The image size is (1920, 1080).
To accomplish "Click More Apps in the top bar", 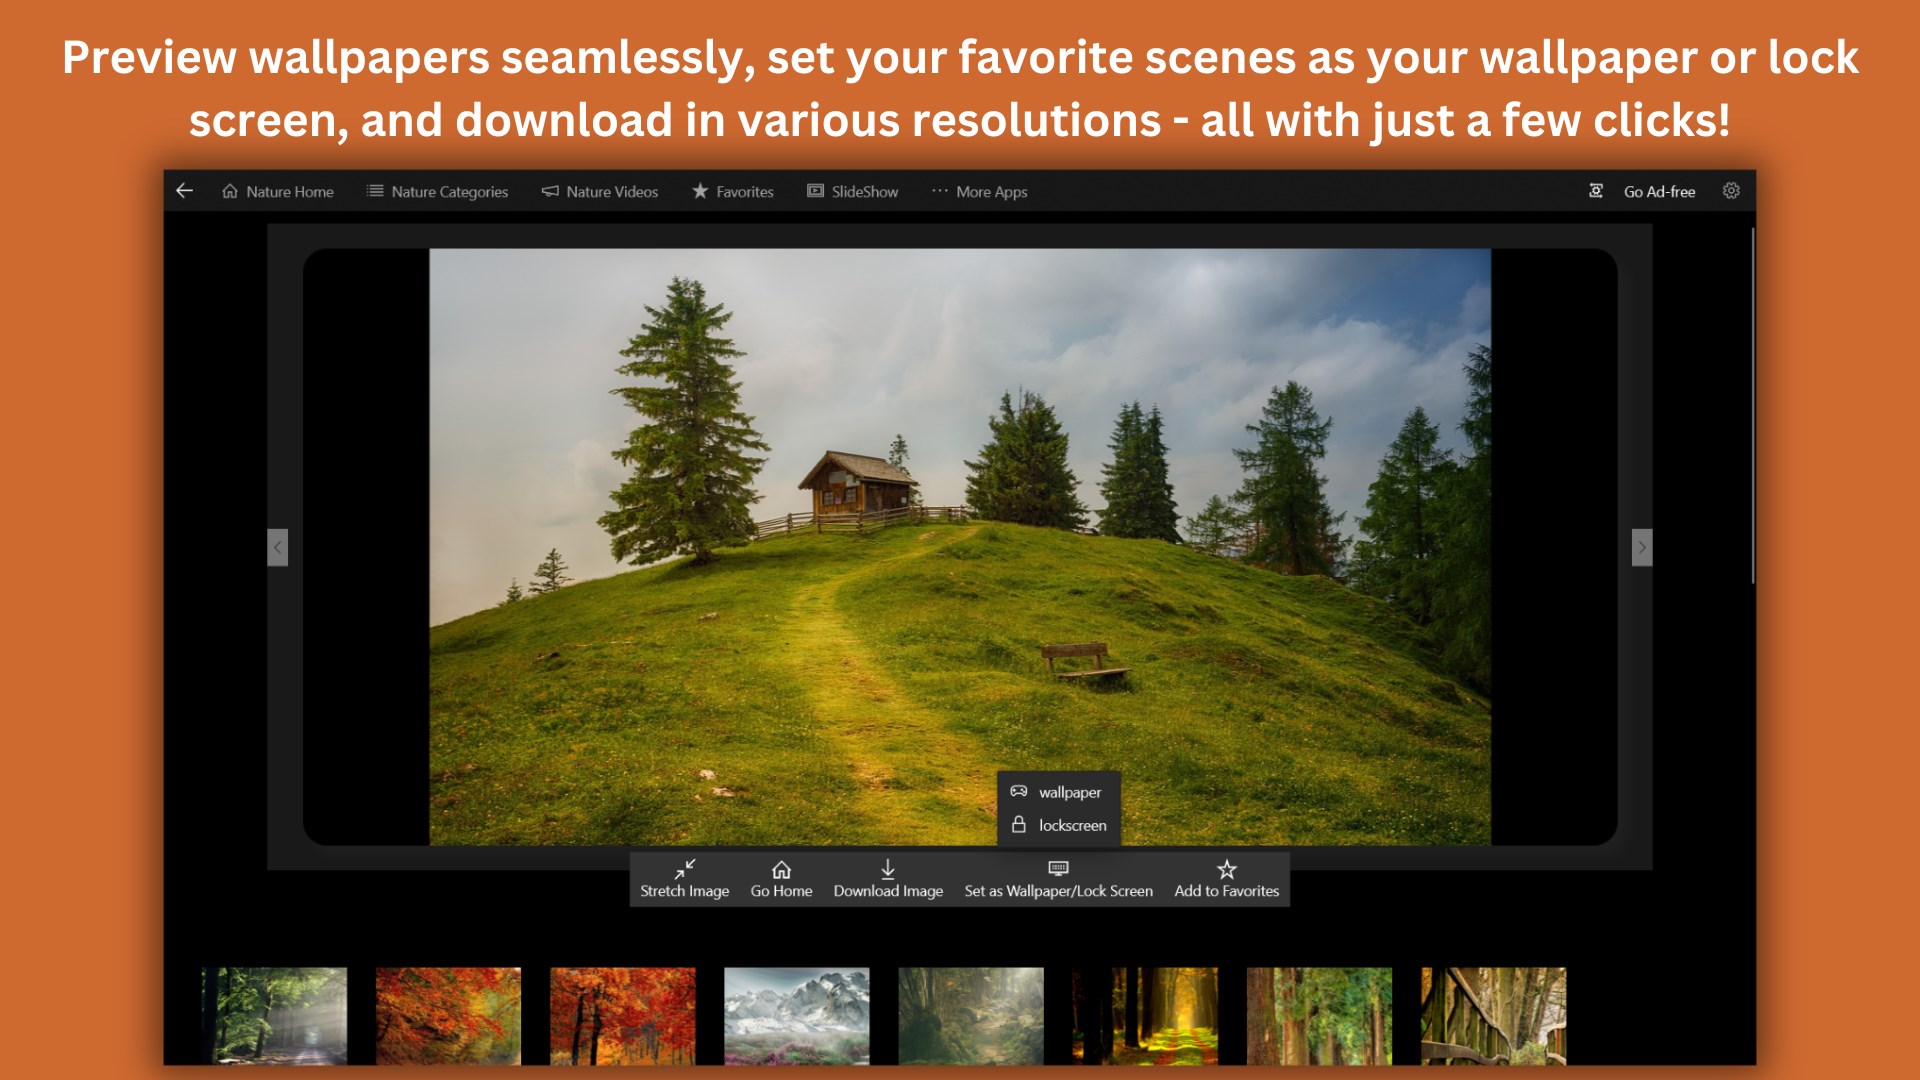I will pyautogui.click(x=979, y=191).
